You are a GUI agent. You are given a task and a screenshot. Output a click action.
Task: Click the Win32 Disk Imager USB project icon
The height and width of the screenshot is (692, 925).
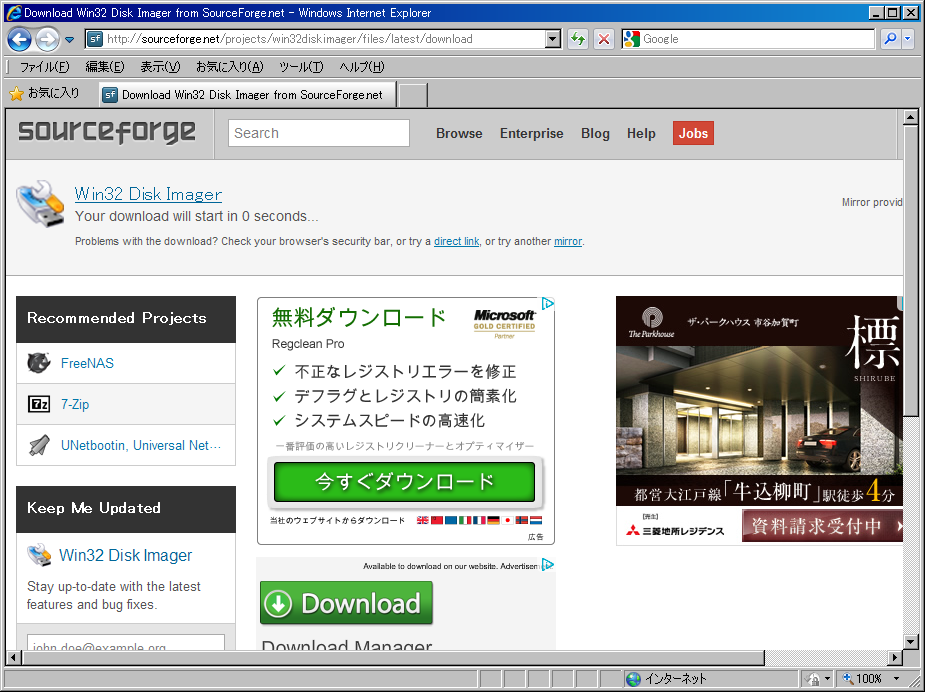pyautogui.click(x=40, y=204)
